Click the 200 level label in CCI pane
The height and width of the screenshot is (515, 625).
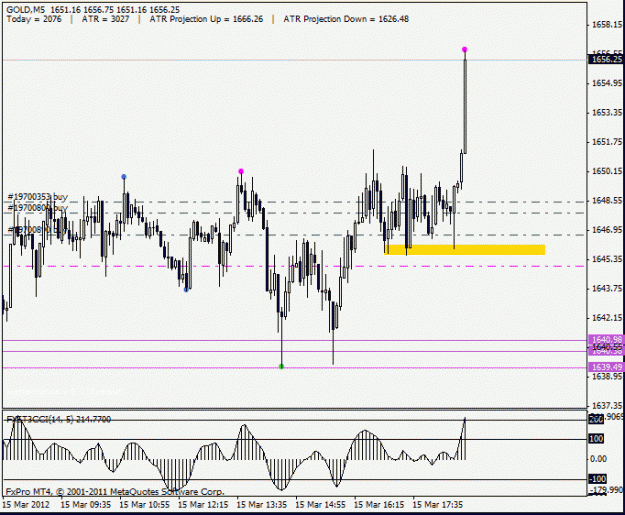pos(596,419)
